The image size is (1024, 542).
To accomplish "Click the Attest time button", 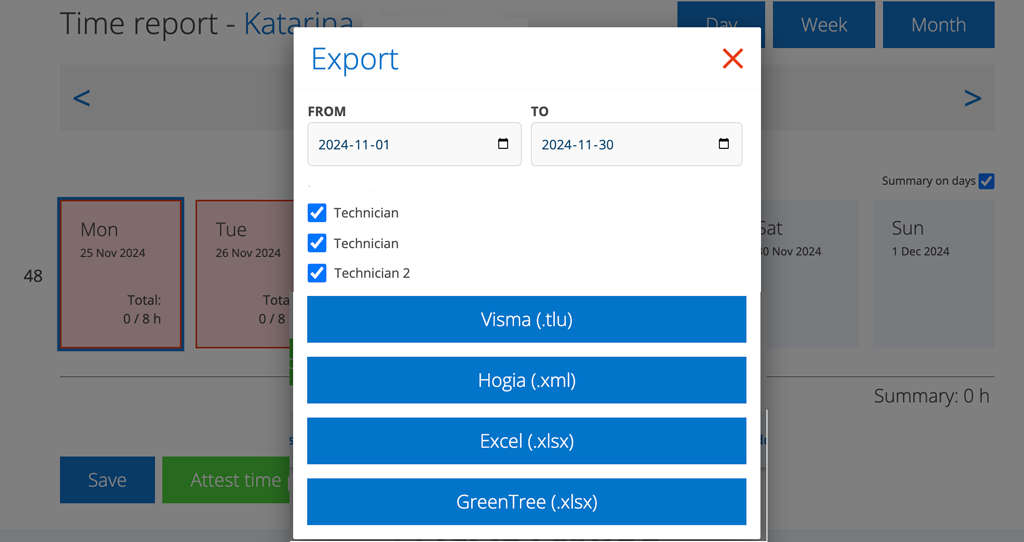I will click(227, 480).
